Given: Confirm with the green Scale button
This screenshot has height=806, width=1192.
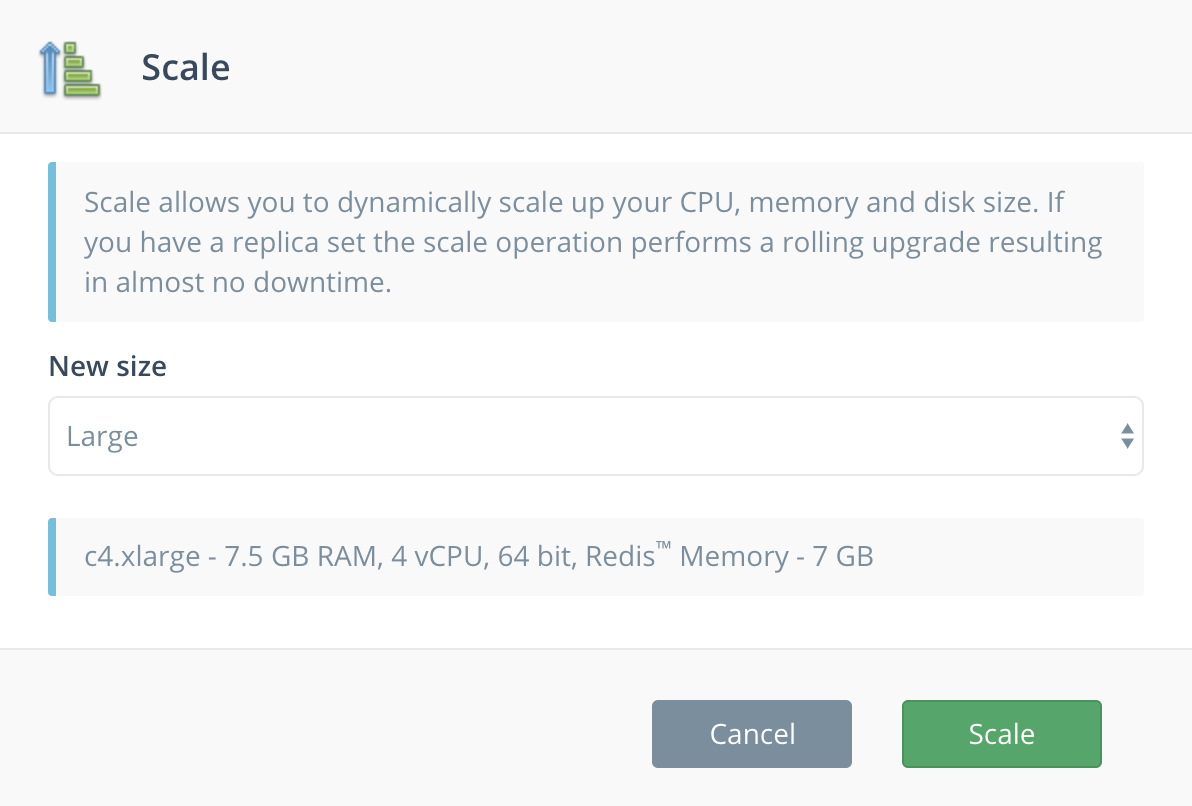Looking at the screenshot, I should tap(1001, 734).
